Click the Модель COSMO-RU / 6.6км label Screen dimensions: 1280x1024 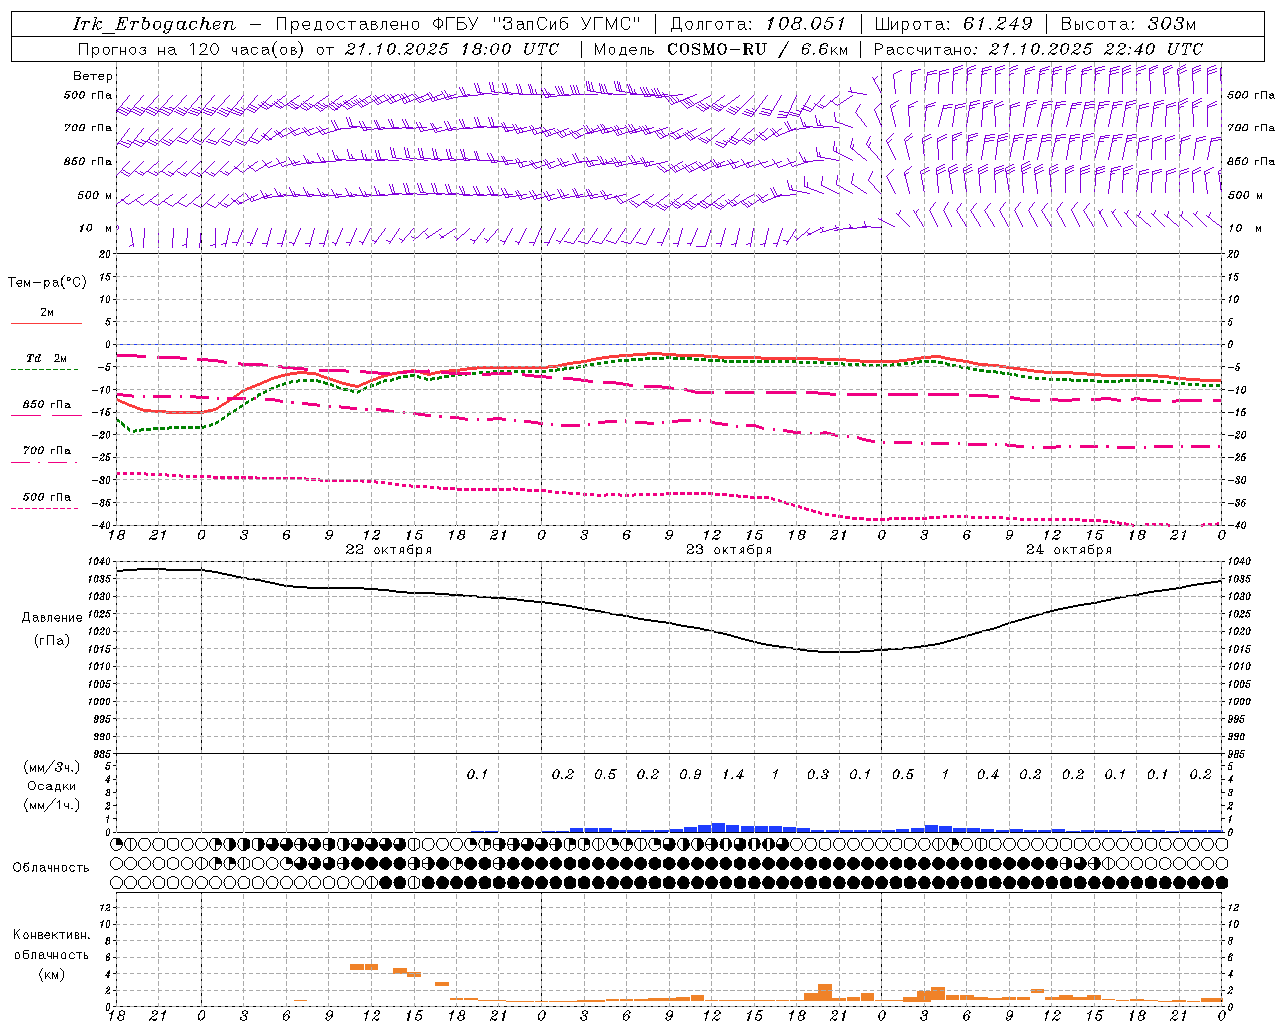click(720, 49)
